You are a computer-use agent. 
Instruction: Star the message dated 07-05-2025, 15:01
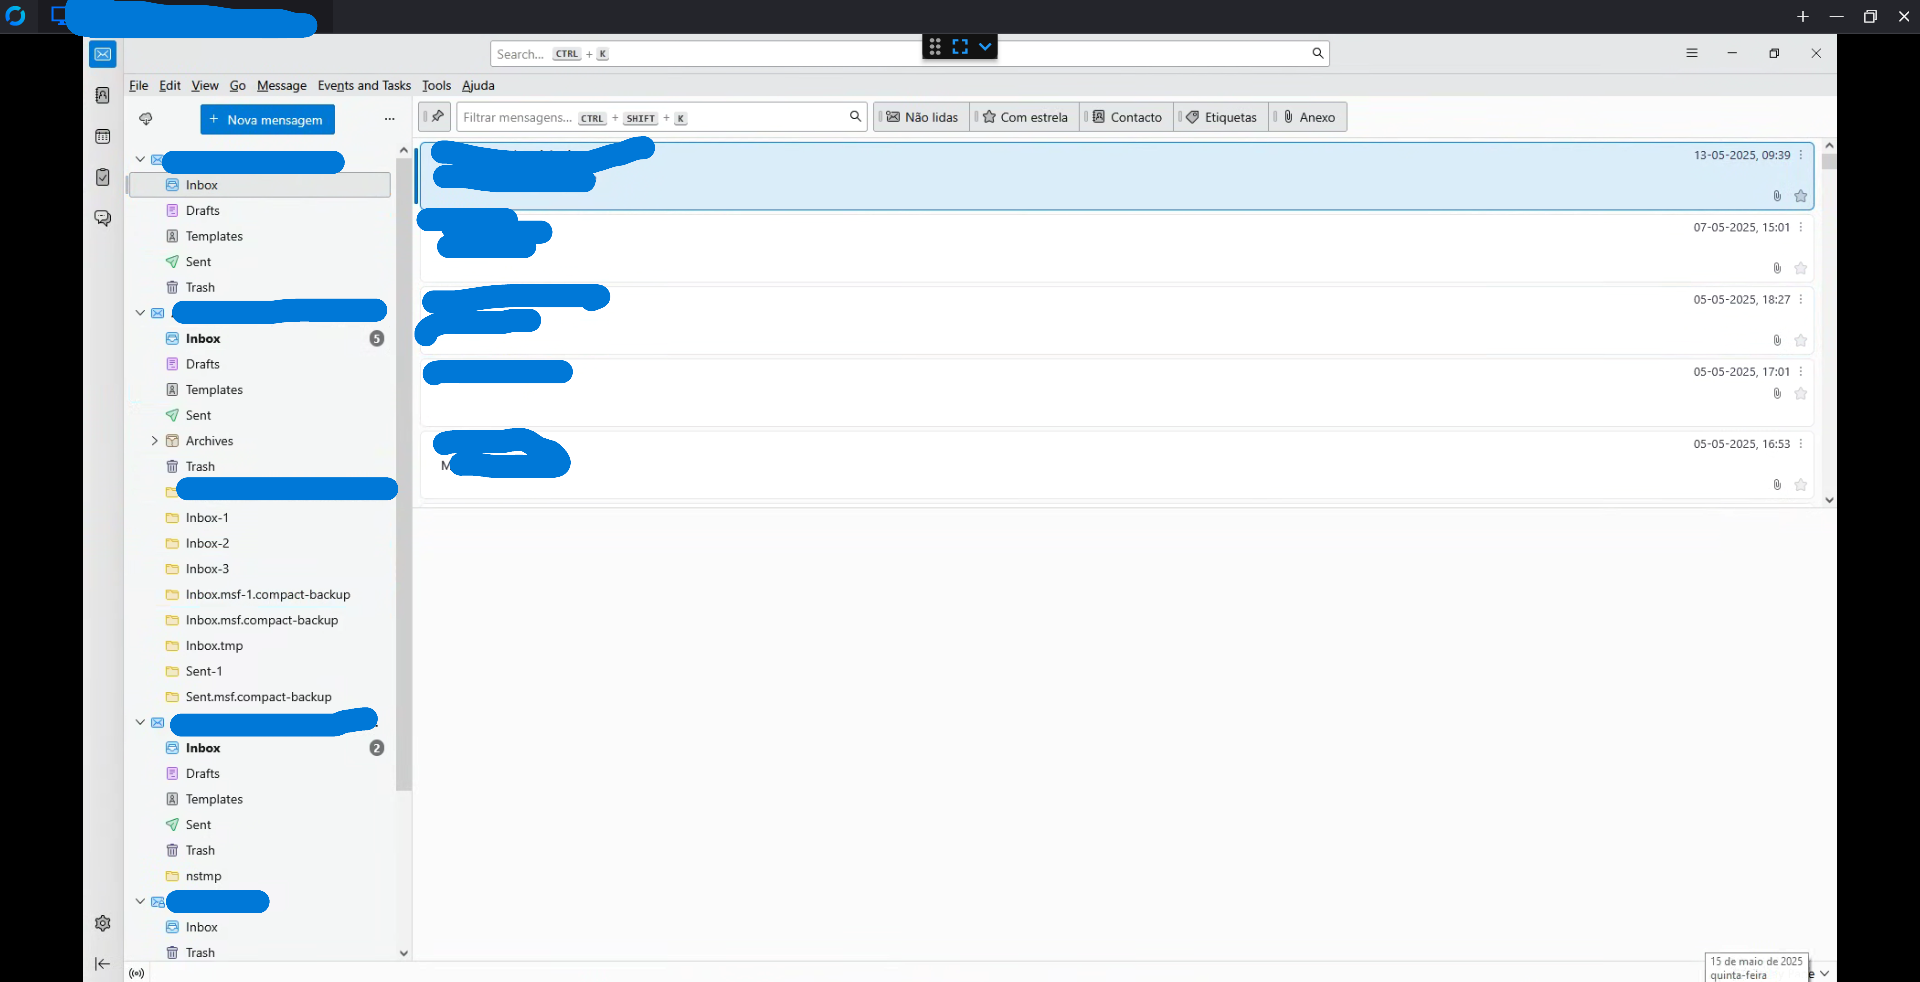(1800, 268)
